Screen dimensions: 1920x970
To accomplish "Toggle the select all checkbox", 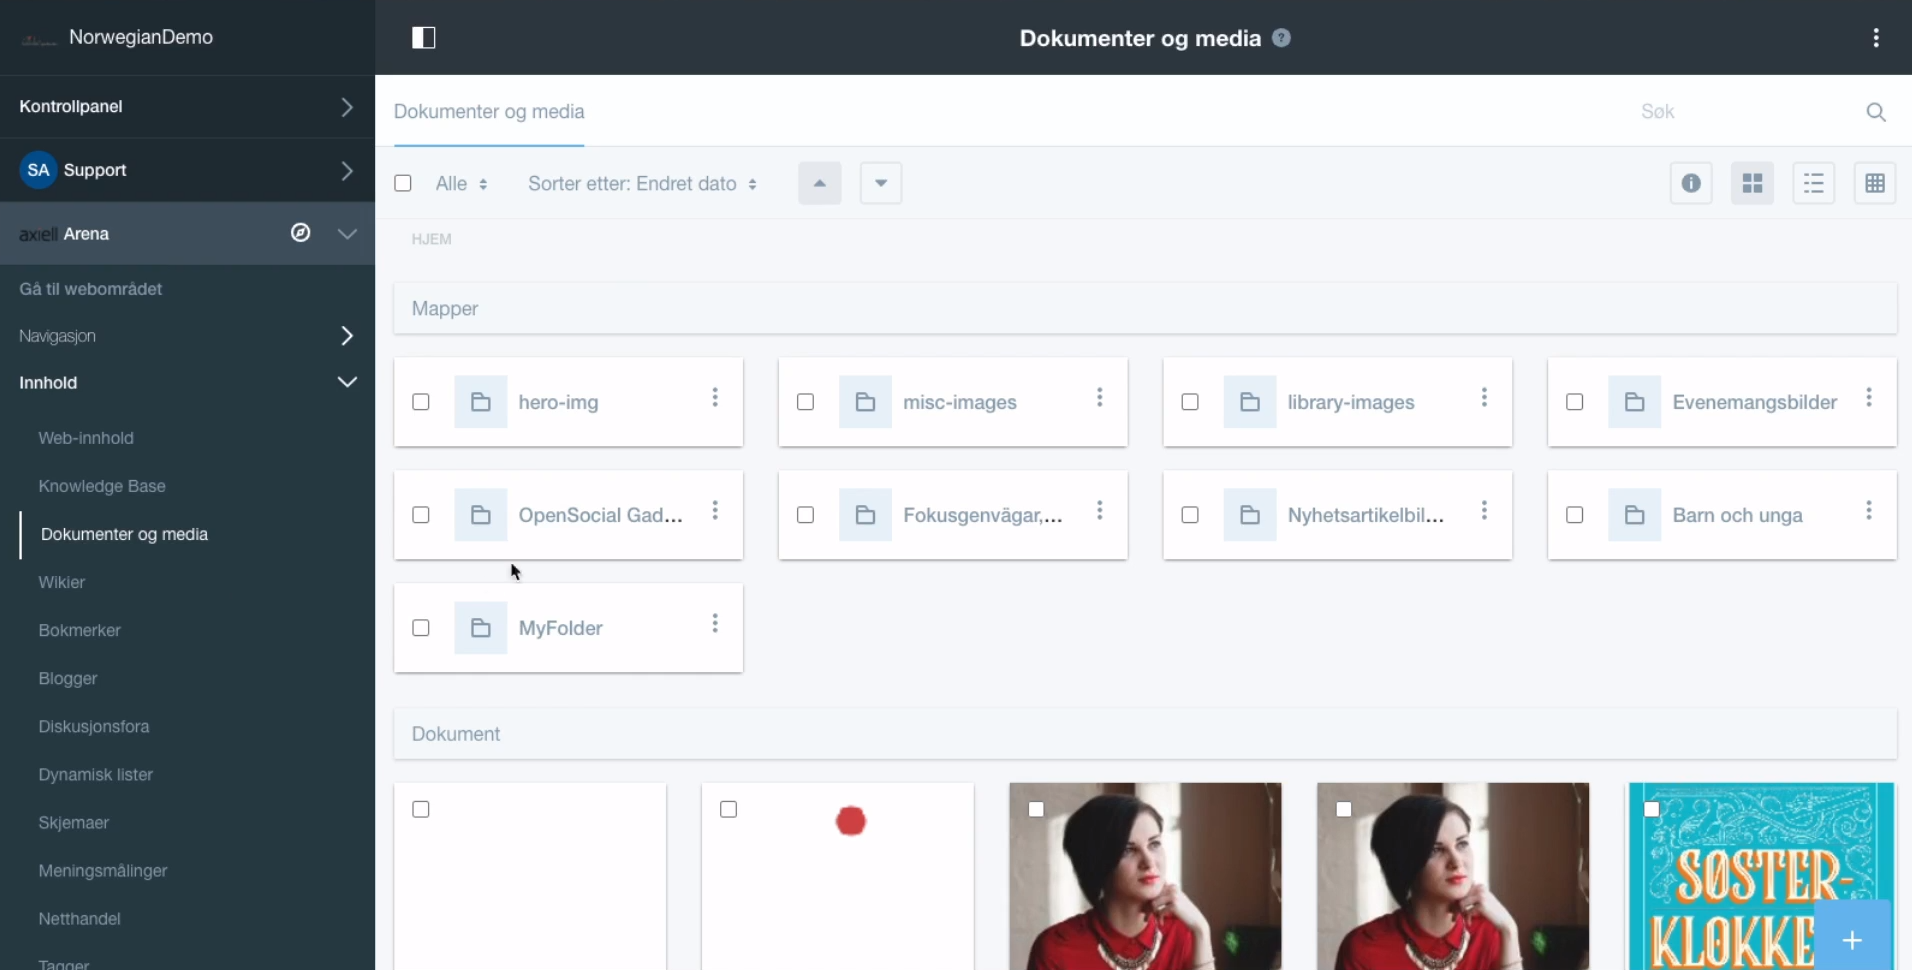I will tap(403, 183).
